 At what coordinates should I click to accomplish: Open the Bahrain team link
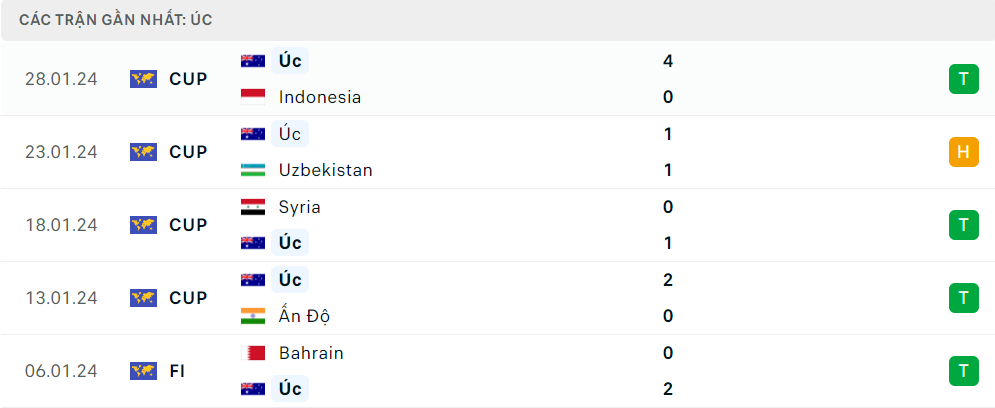311,353
